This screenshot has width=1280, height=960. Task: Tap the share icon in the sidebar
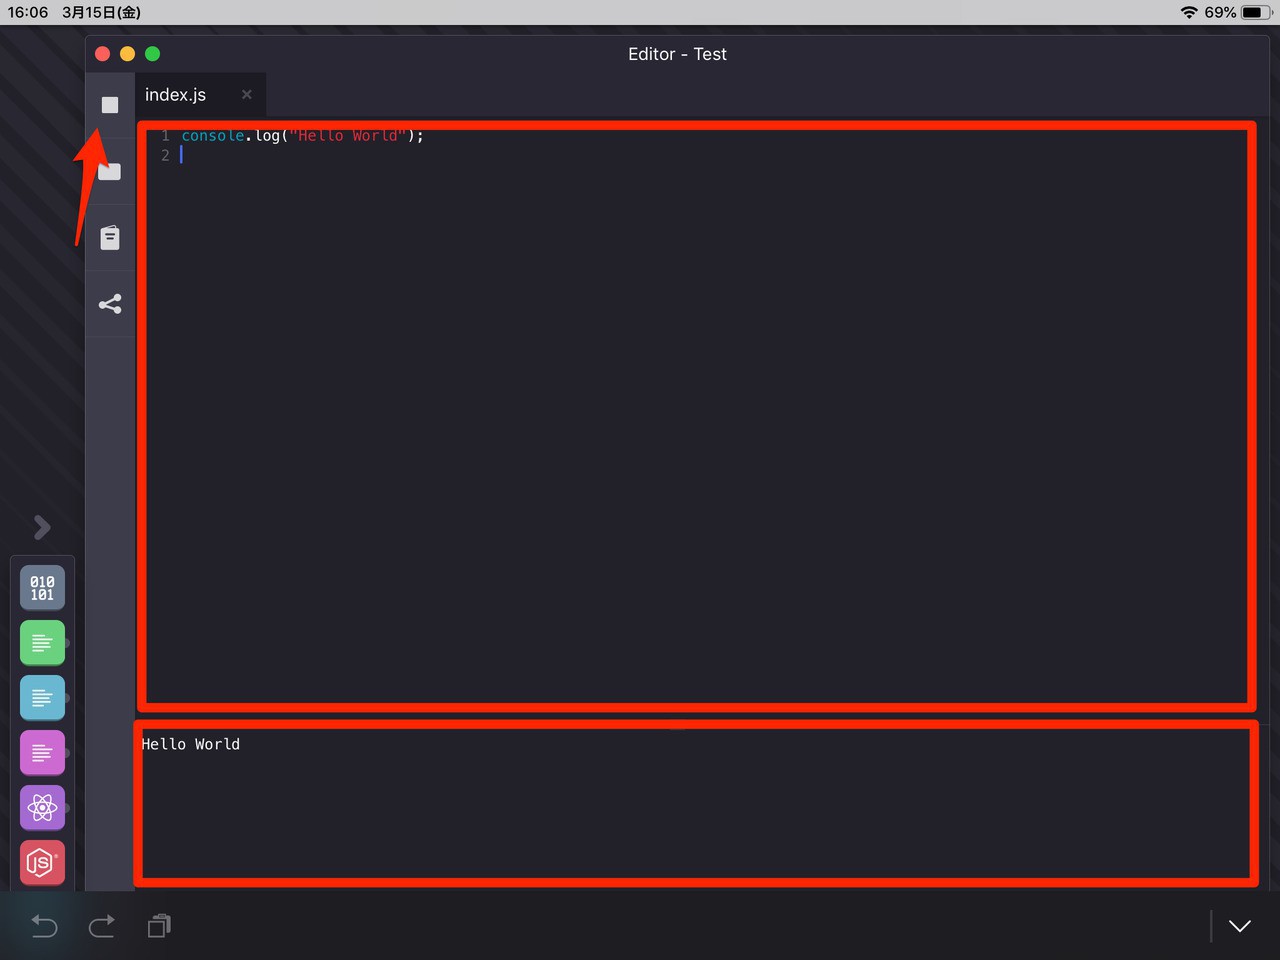point(110,304)
